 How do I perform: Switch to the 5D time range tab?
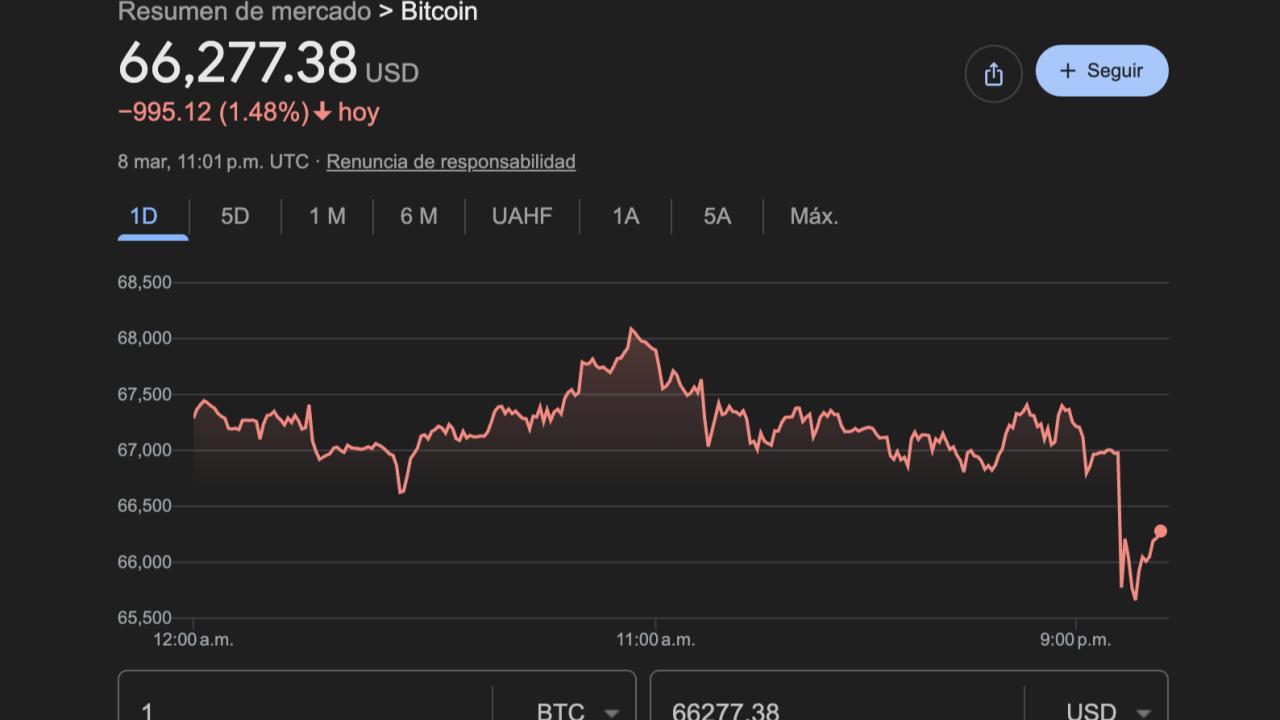(233, 216)
